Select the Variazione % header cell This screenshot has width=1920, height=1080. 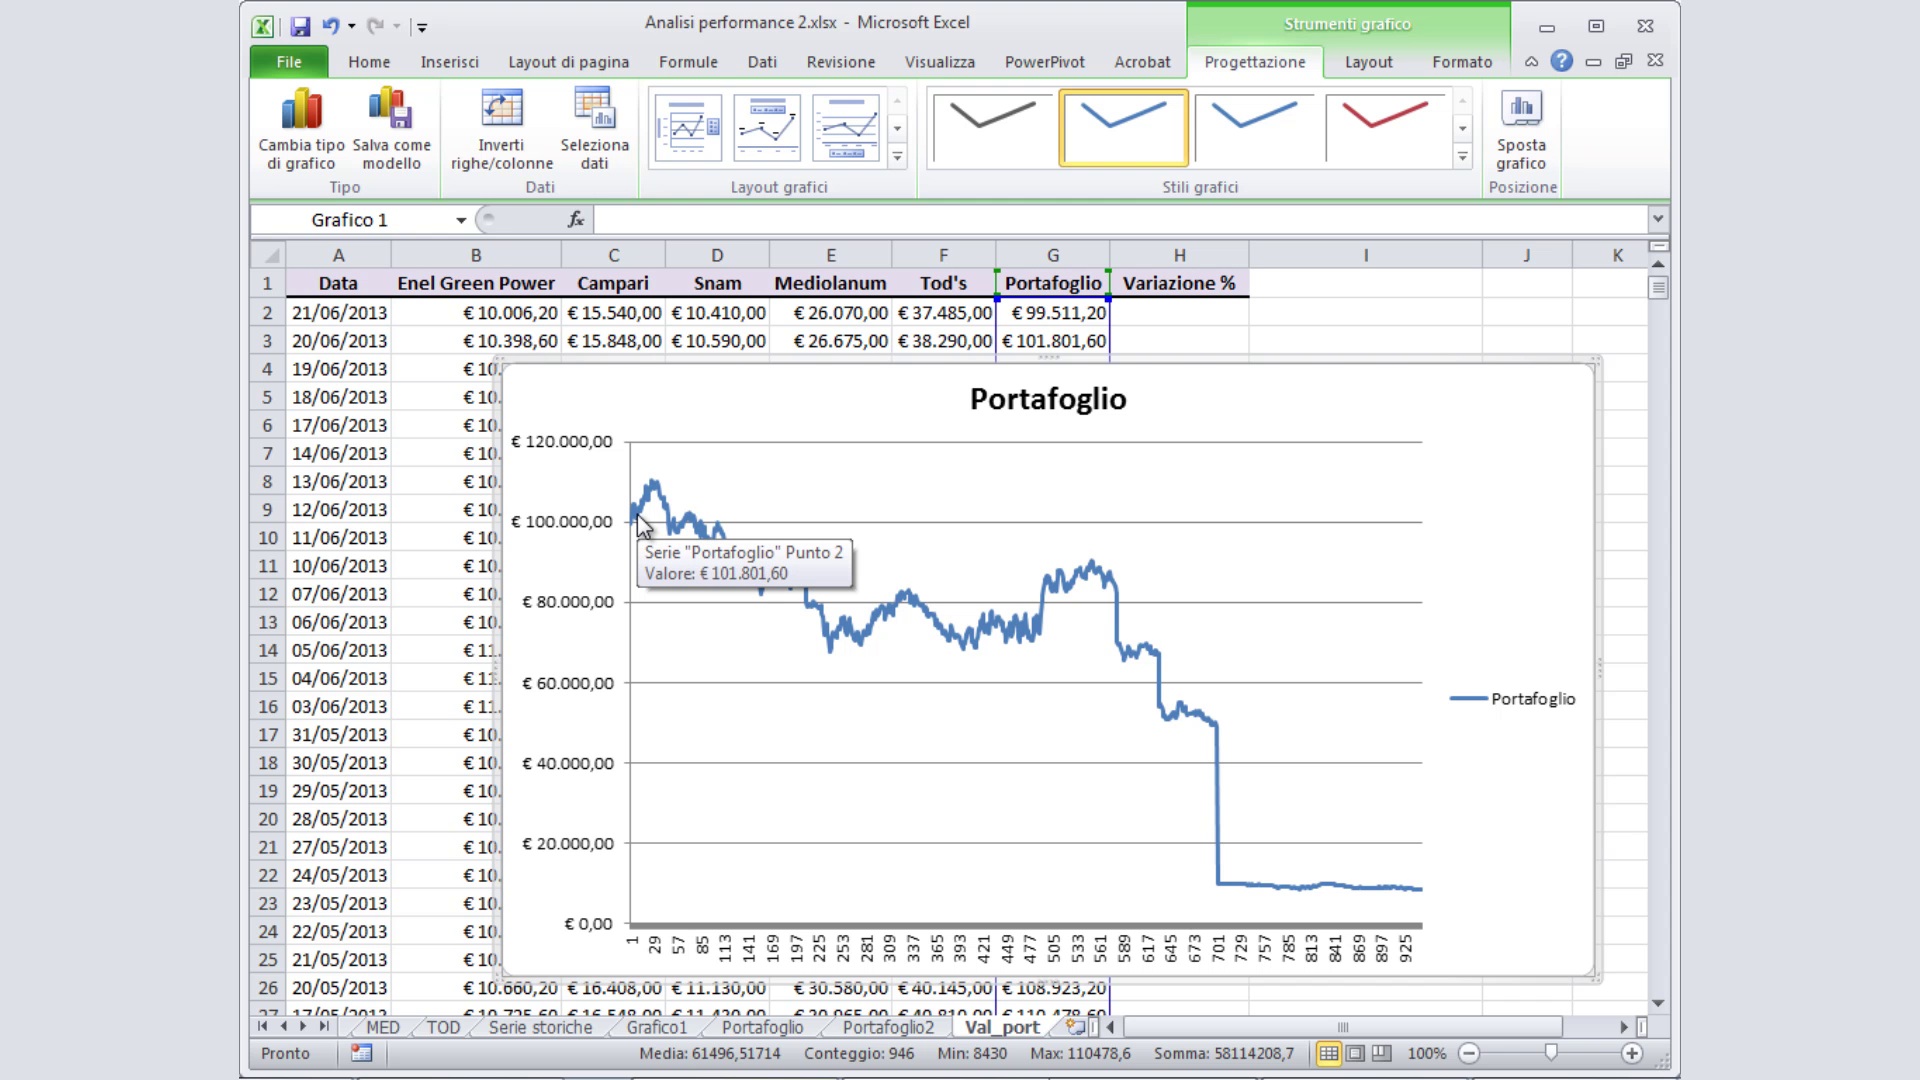pos(1179,283)
